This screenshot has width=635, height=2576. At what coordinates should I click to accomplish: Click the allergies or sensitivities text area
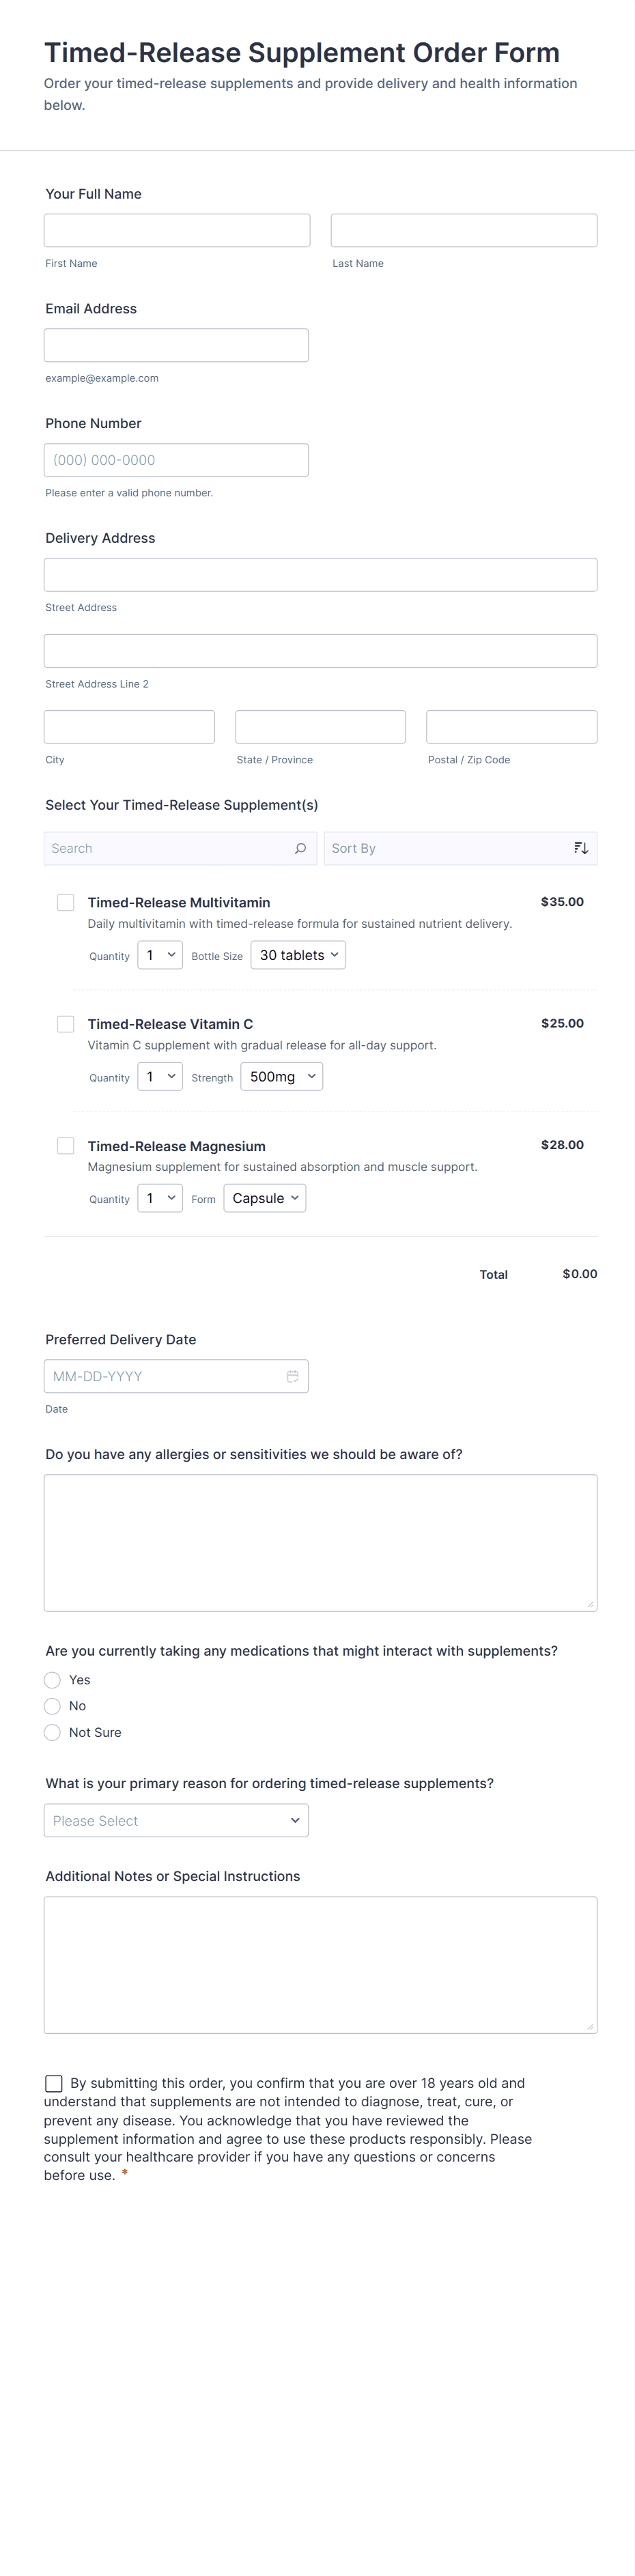pyautogui.click(x=320, y=1542)
